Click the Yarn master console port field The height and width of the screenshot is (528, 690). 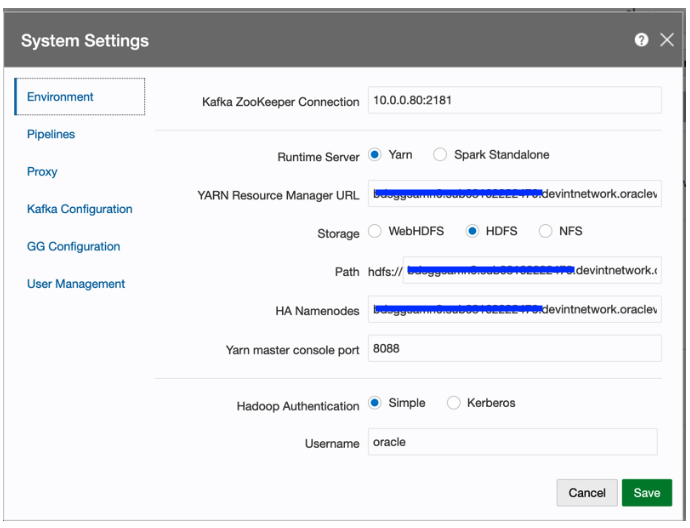514,349
